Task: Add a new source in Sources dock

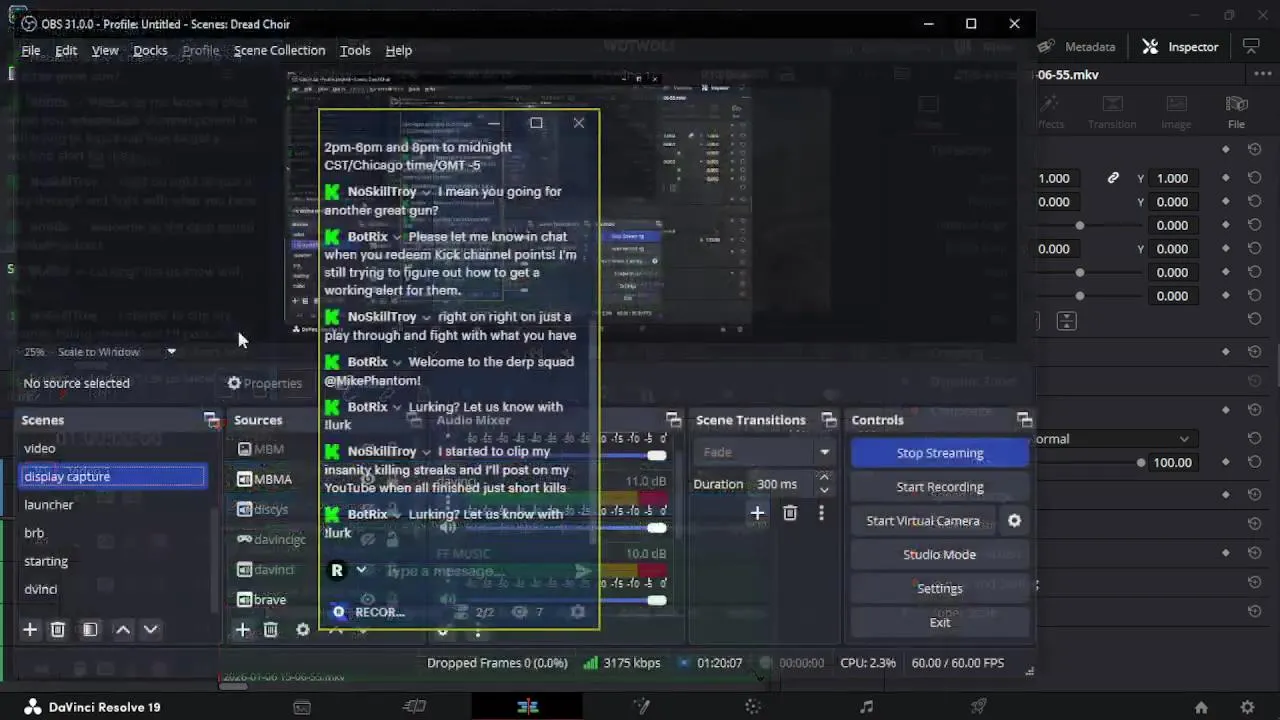Action: click(x=242, y=629)
